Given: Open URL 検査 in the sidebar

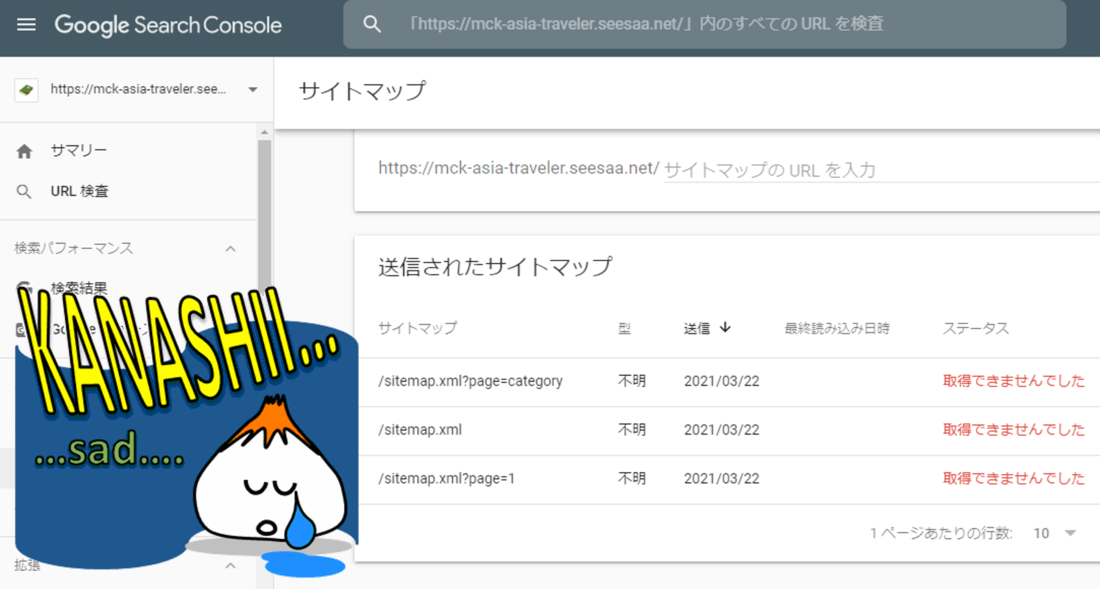Looking at the screenshot, I should (79, 191).
